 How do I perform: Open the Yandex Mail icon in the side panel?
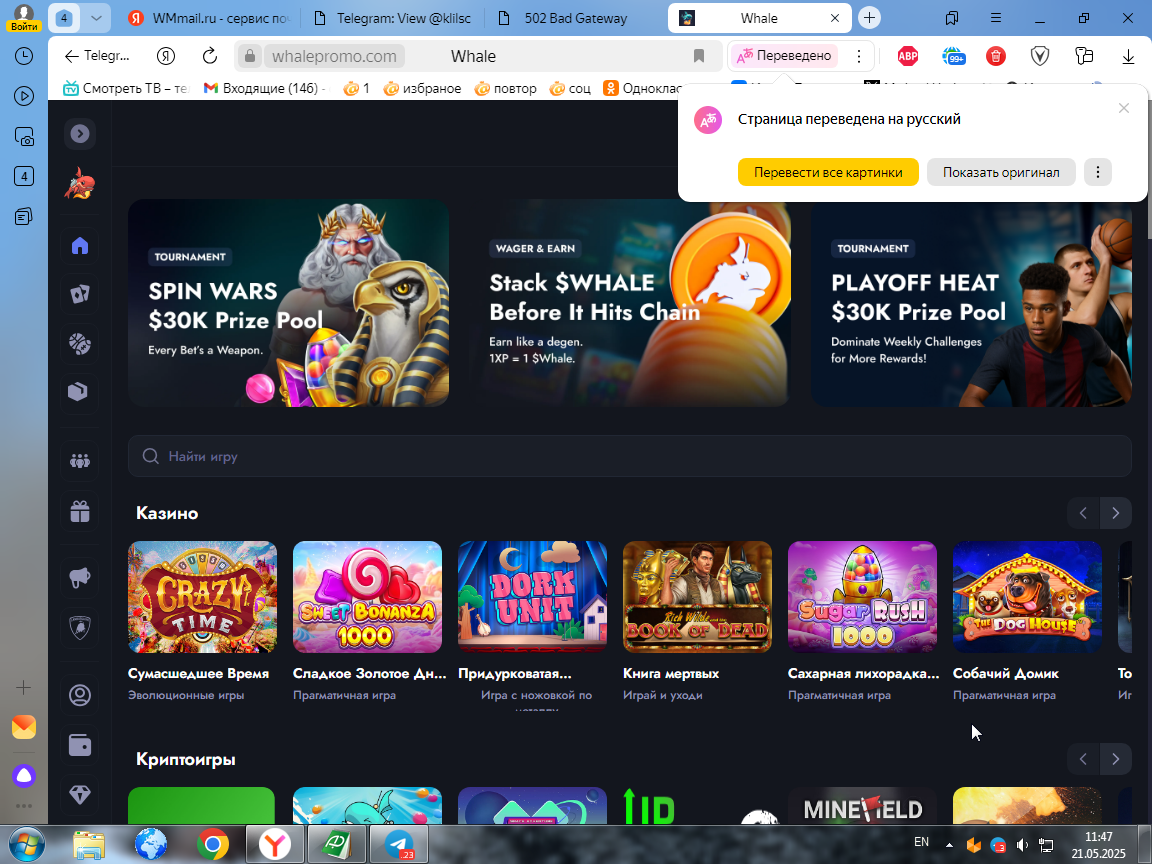pyautogui.click(x=24, y=727)
